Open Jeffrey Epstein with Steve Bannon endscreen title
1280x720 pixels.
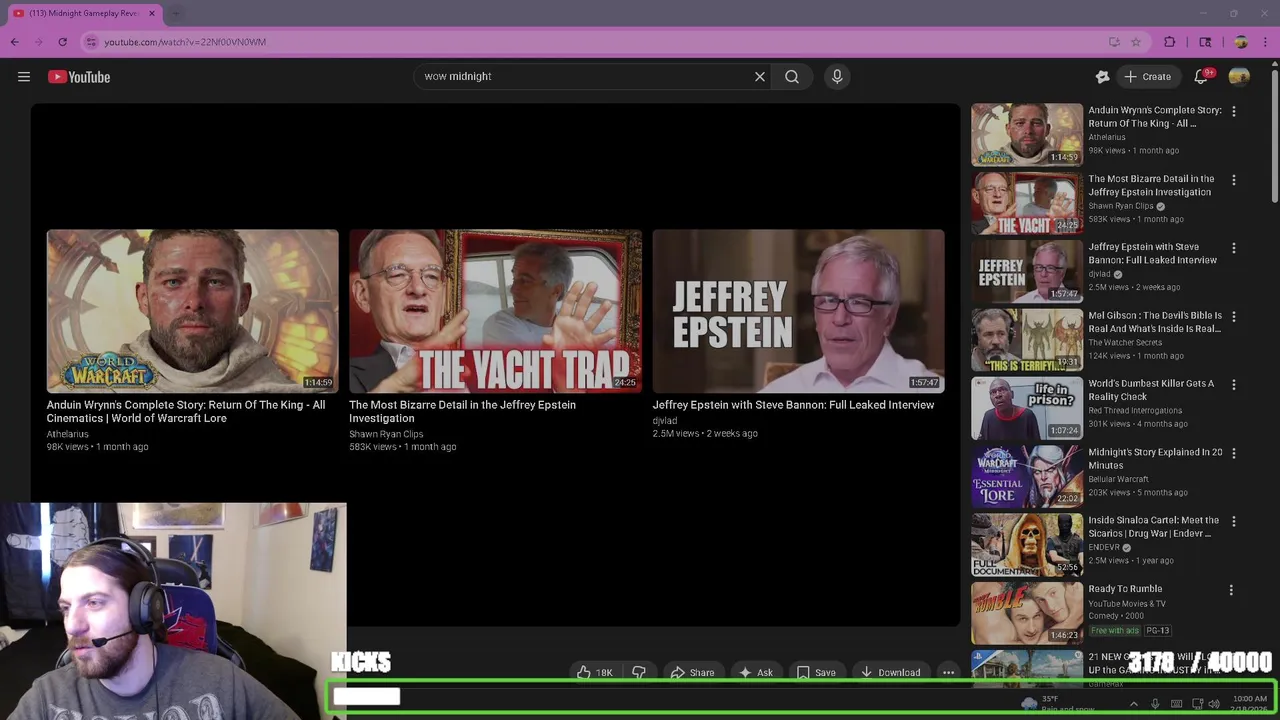[793, 405]
